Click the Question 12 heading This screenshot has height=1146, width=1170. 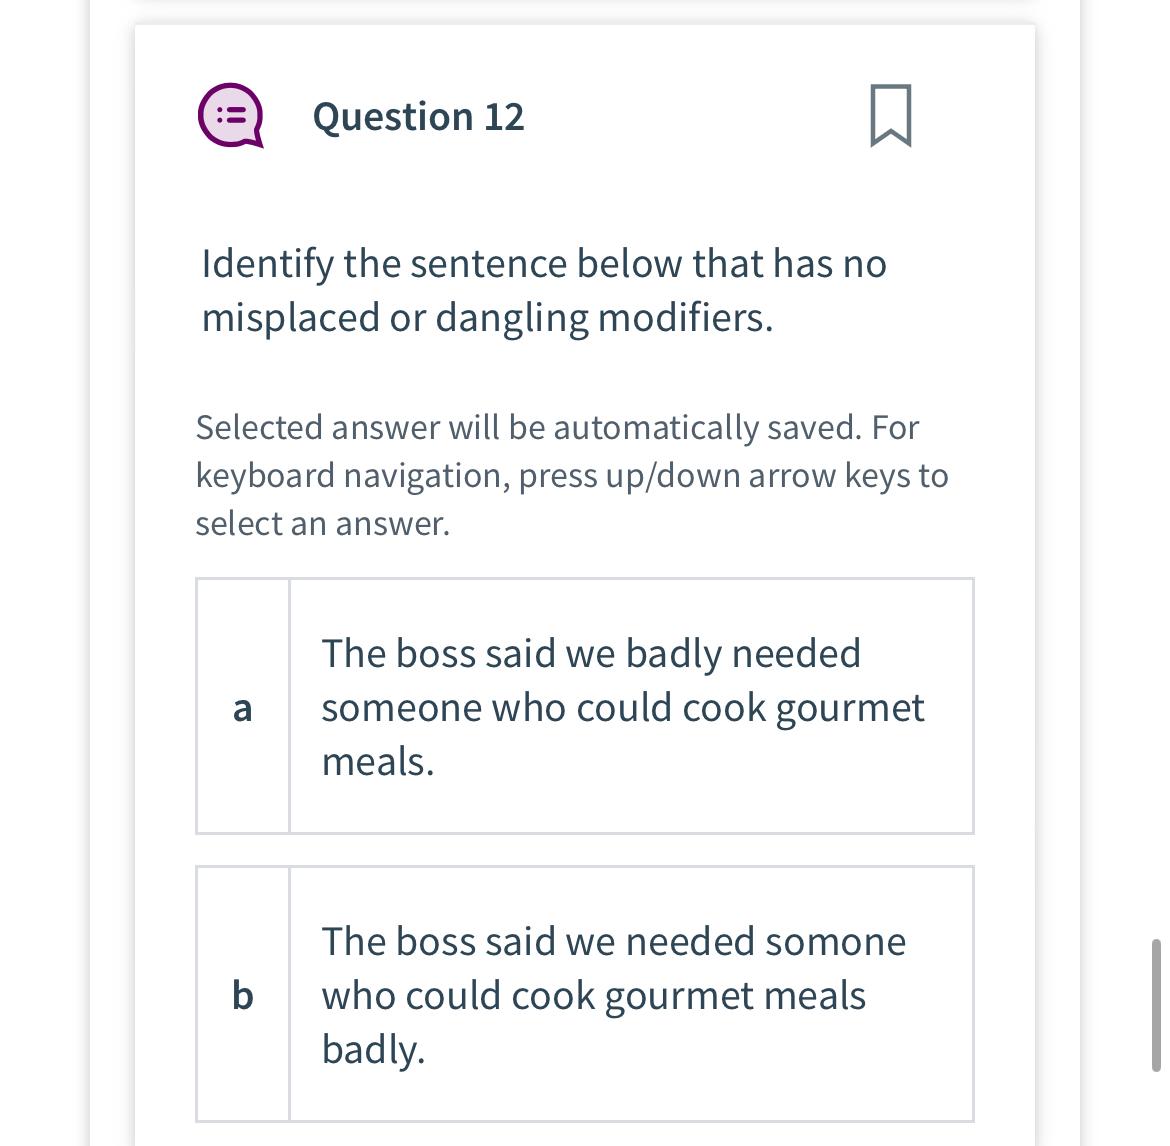(418, 116)
